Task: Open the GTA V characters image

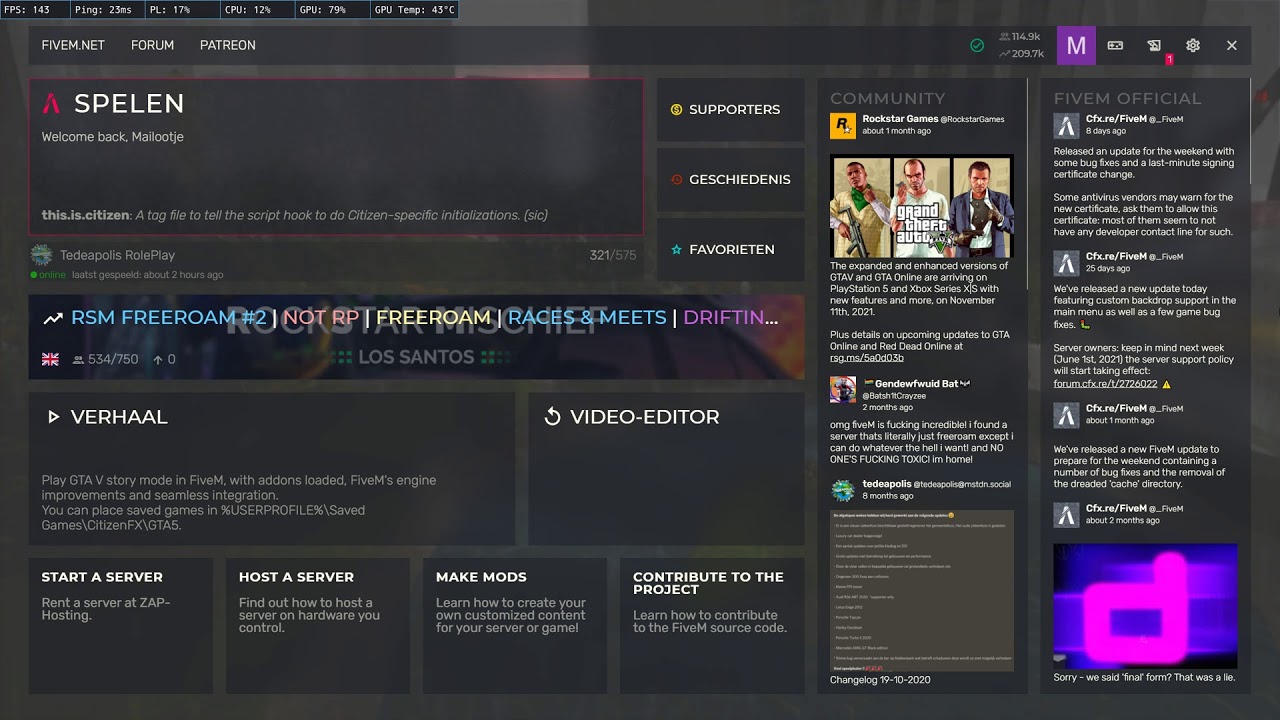Action: (x=922, y=206)
